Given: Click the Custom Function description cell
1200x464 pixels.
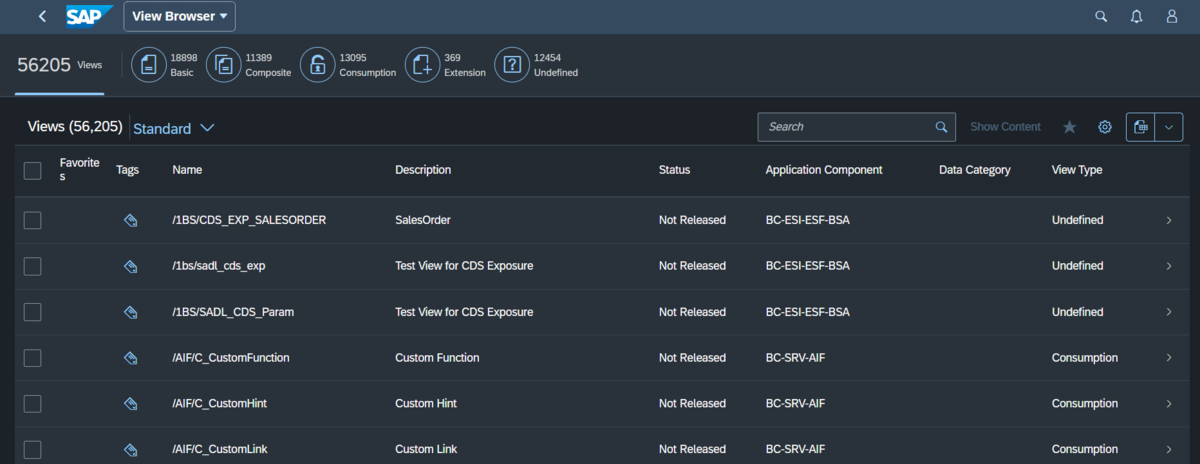Looking at the screenshot, I should pyautogui.click(x=437, y=358).
